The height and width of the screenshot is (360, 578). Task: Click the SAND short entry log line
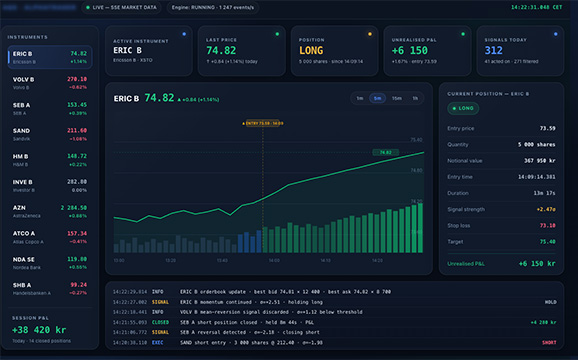[x=334, y=343]
